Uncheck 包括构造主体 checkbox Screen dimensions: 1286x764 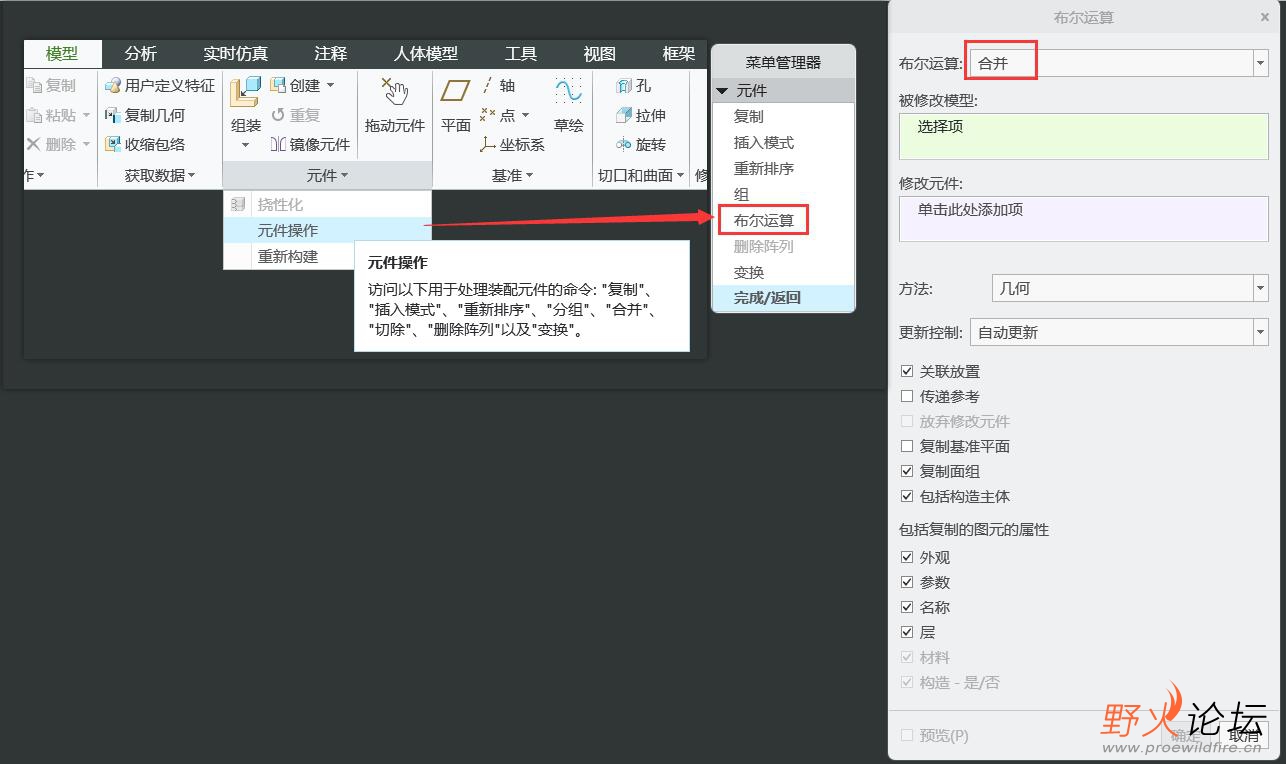907,496
